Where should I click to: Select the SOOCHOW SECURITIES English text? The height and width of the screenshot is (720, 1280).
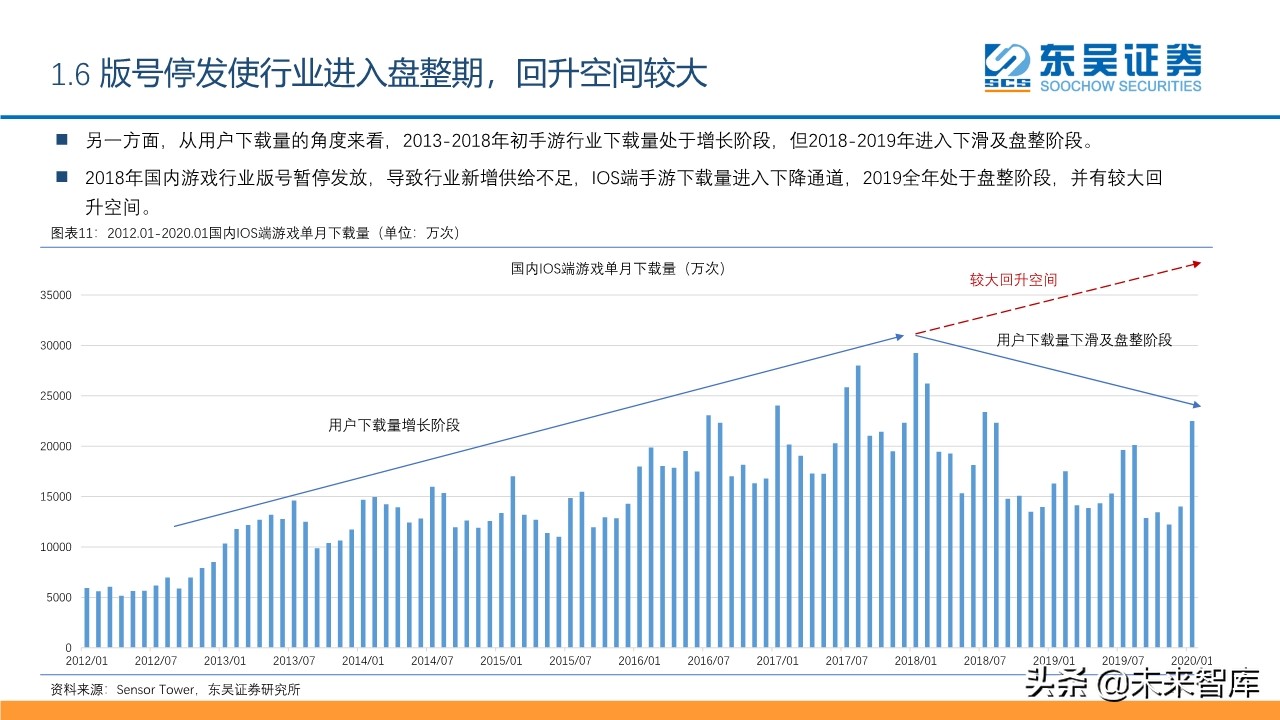[1120, 86]
